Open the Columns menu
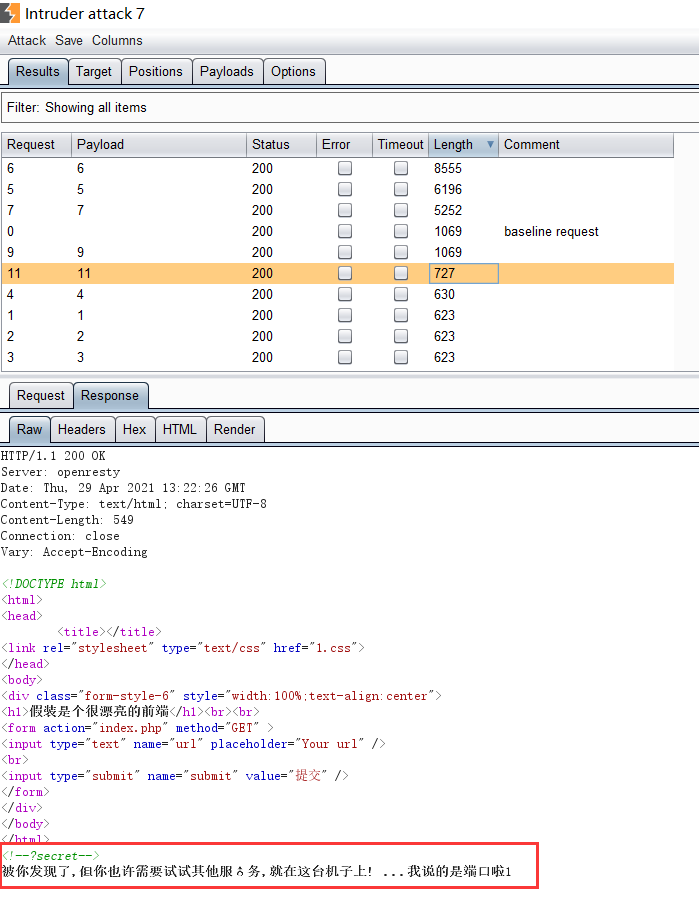 pyautogui.click(x=117, y=40)
